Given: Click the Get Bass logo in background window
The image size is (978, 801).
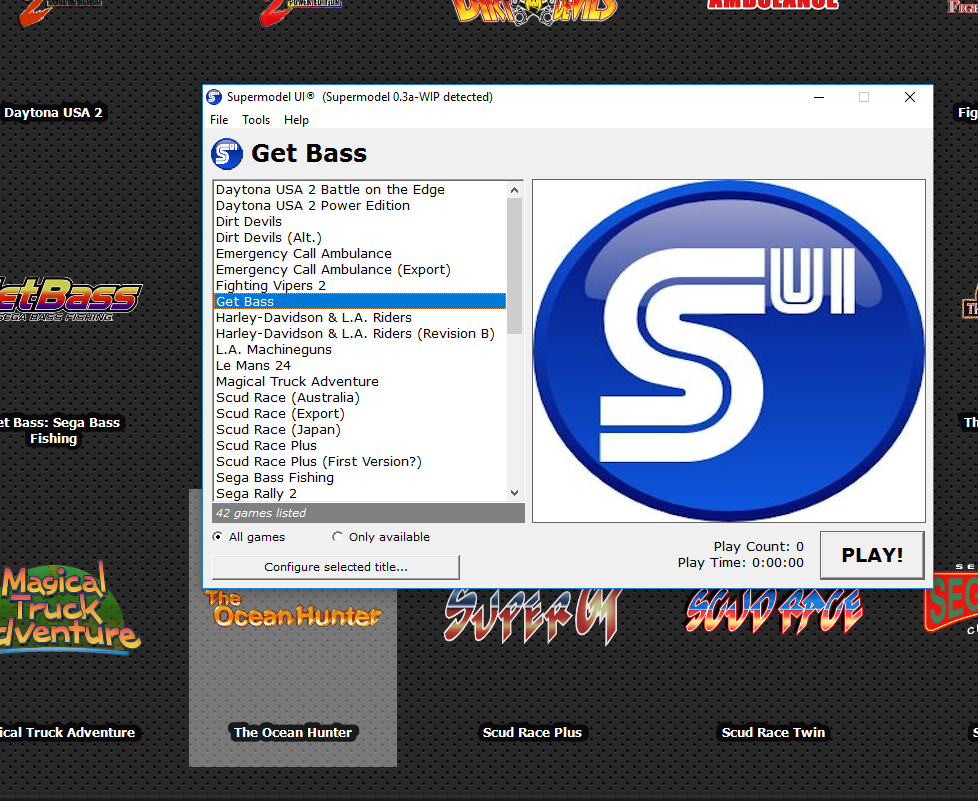Looking at the screenshot, I should coord(70,299).
